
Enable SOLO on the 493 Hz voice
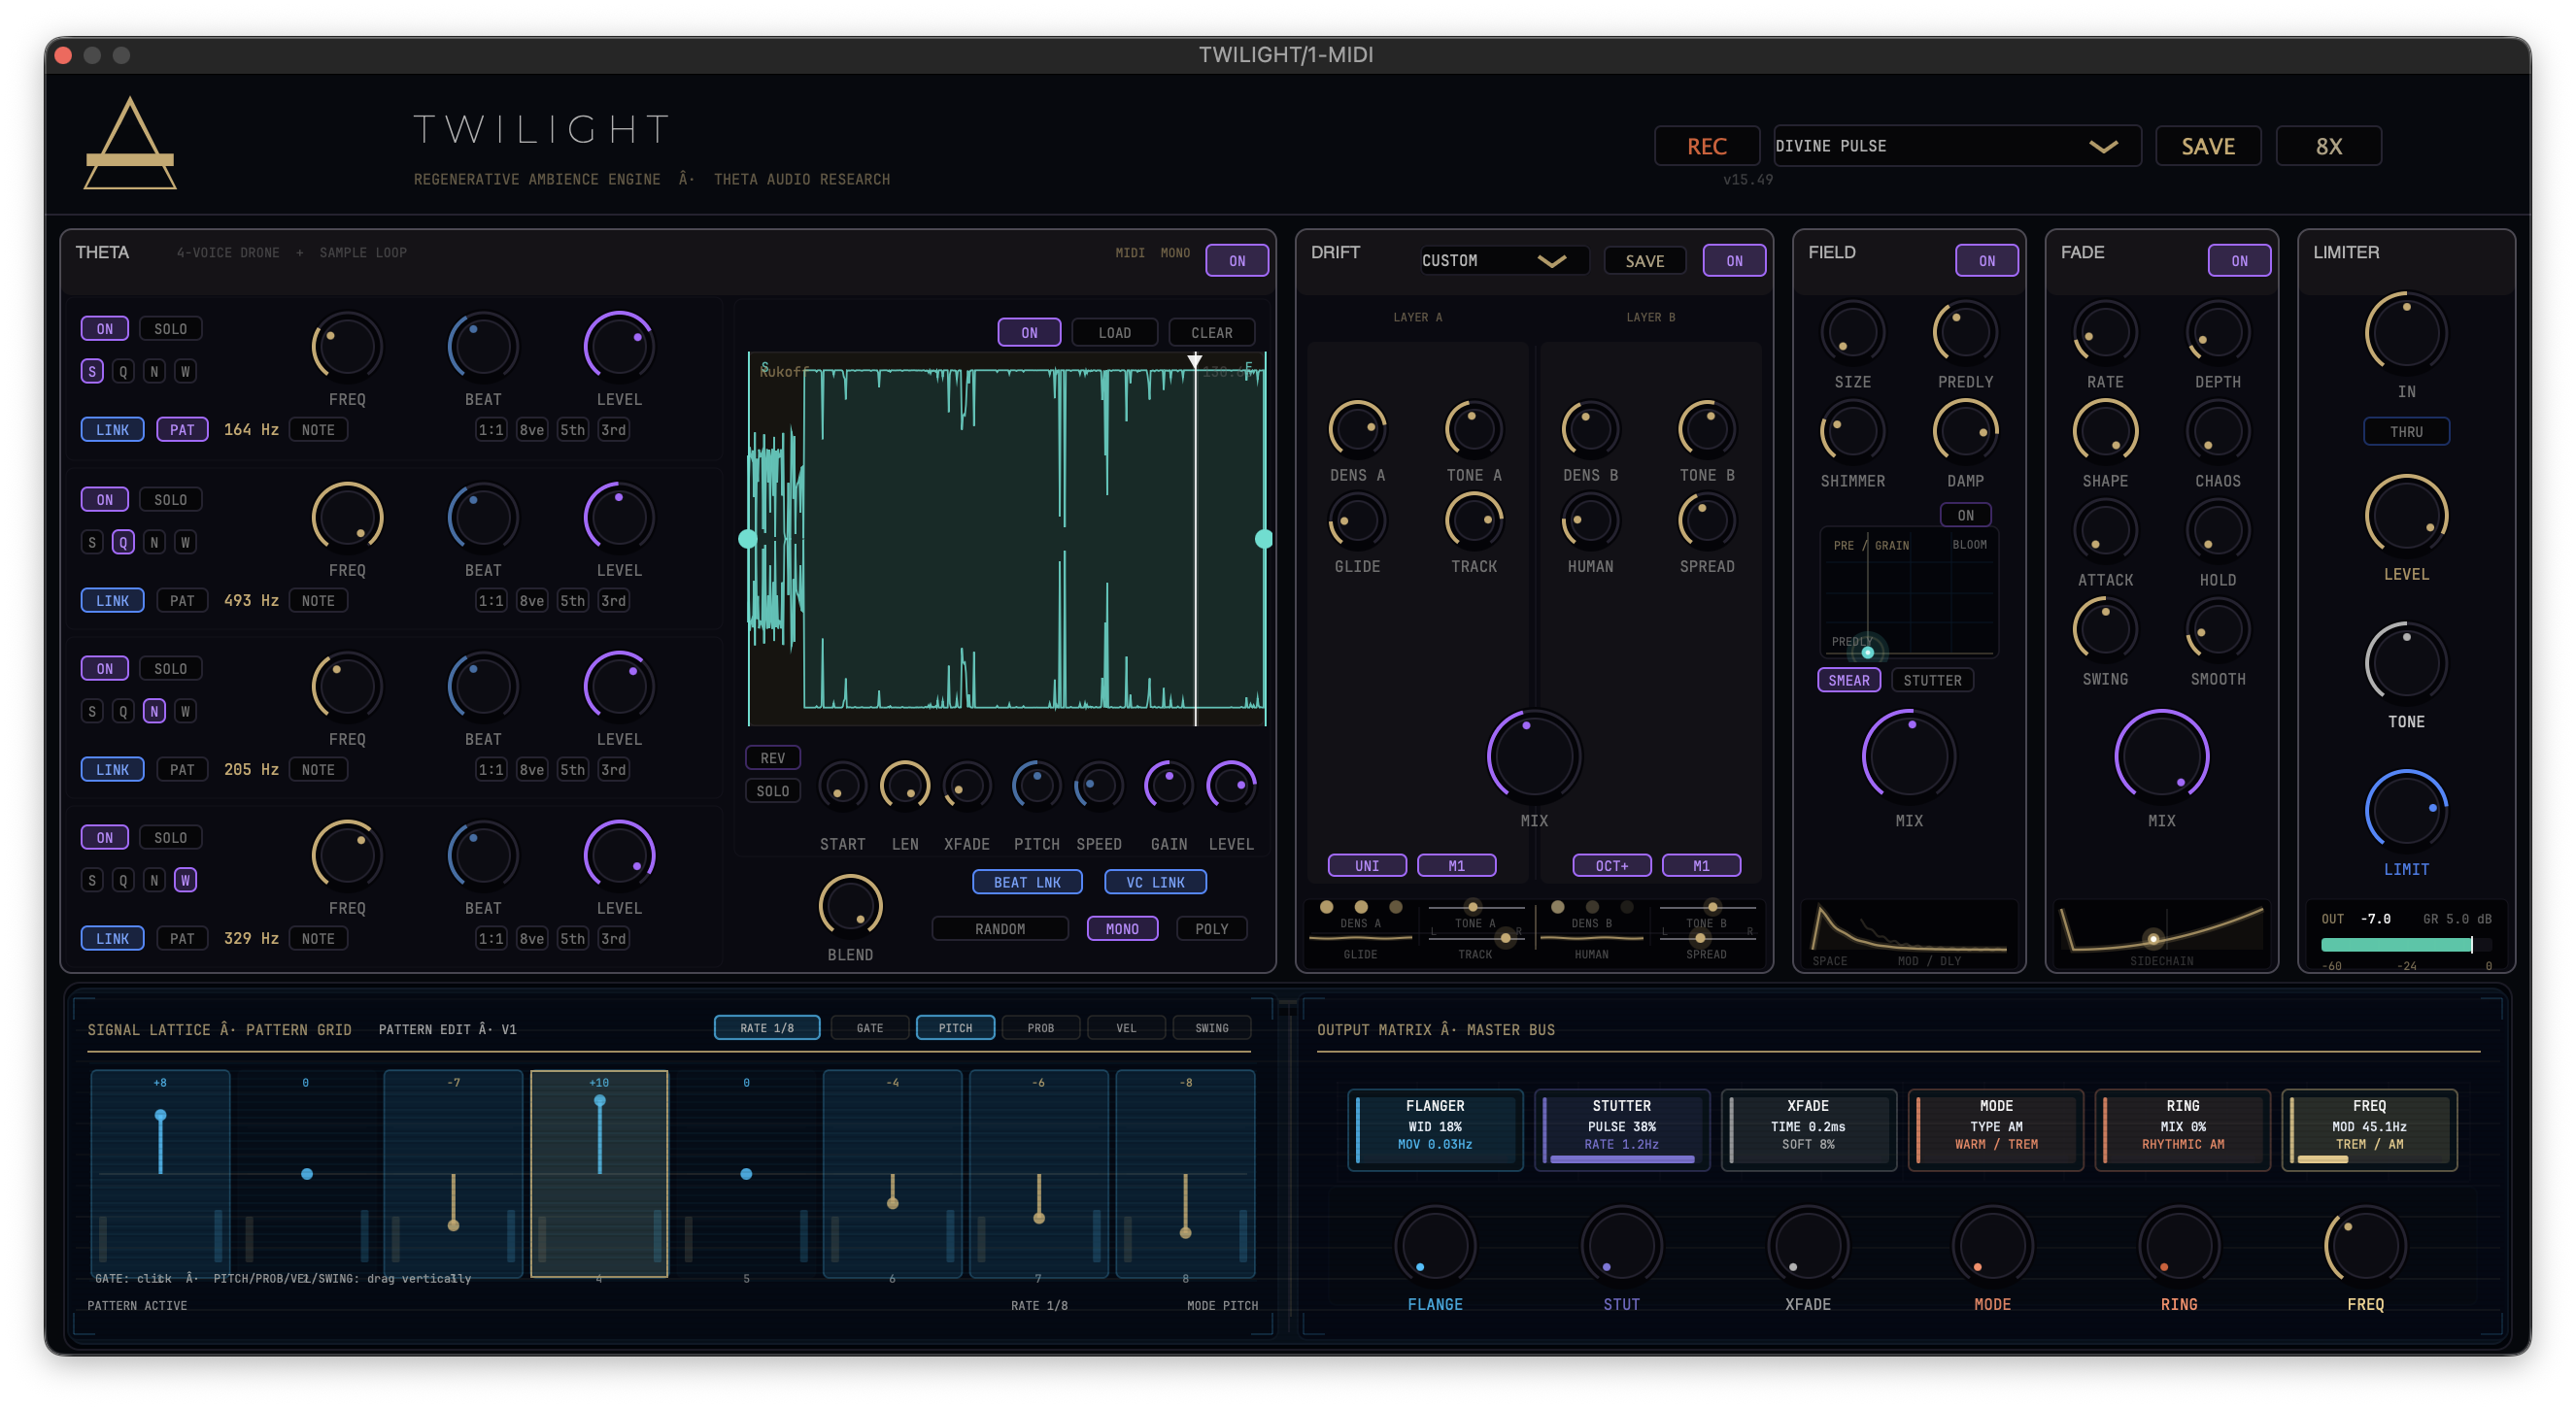coord(170,500)
